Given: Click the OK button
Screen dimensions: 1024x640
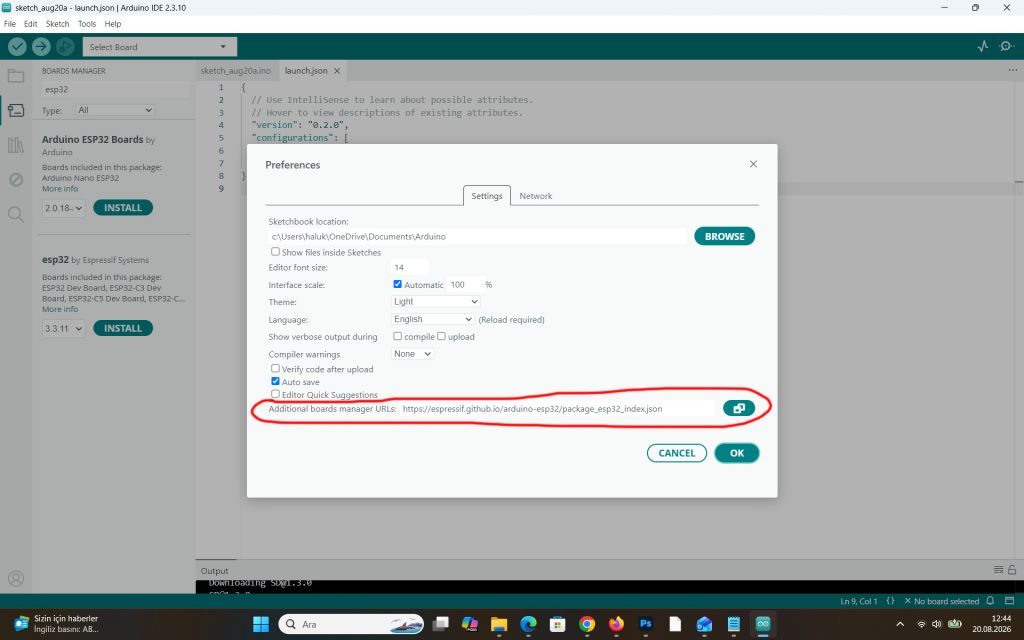Looking at the screenshot, I should [x=737, y=453].
